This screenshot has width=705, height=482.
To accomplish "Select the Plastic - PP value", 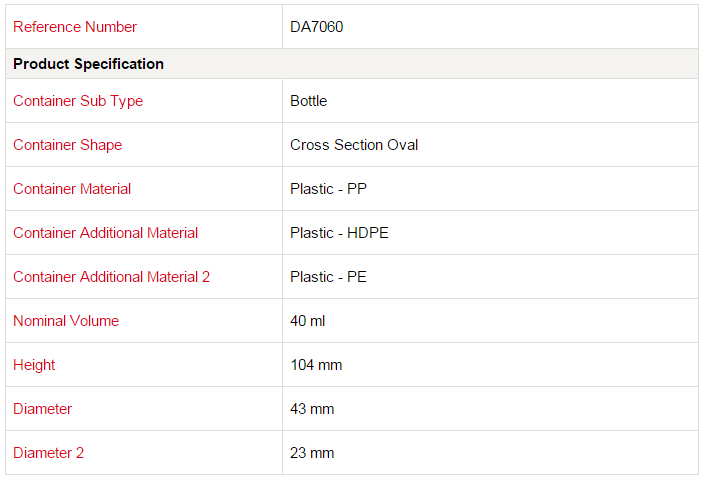I will coord(329,189).
